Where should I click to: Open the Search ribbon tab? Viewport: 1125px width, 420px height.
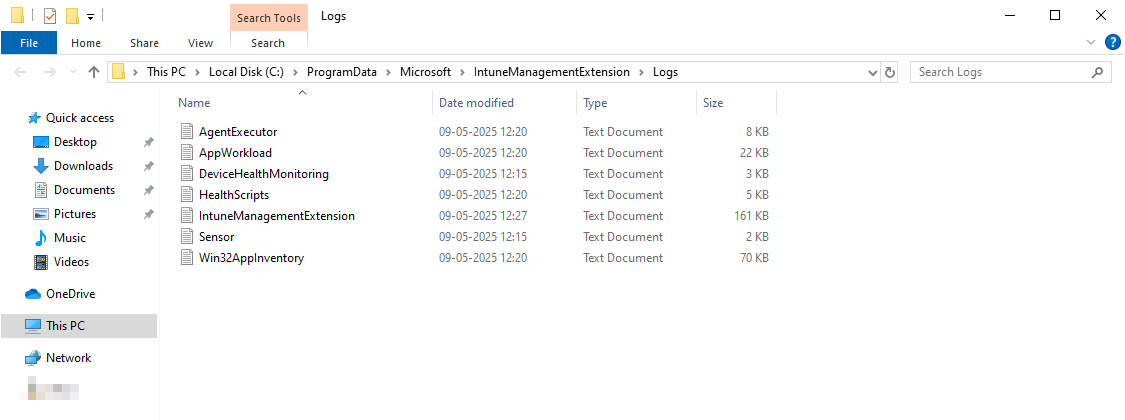[x=268, y=43]
